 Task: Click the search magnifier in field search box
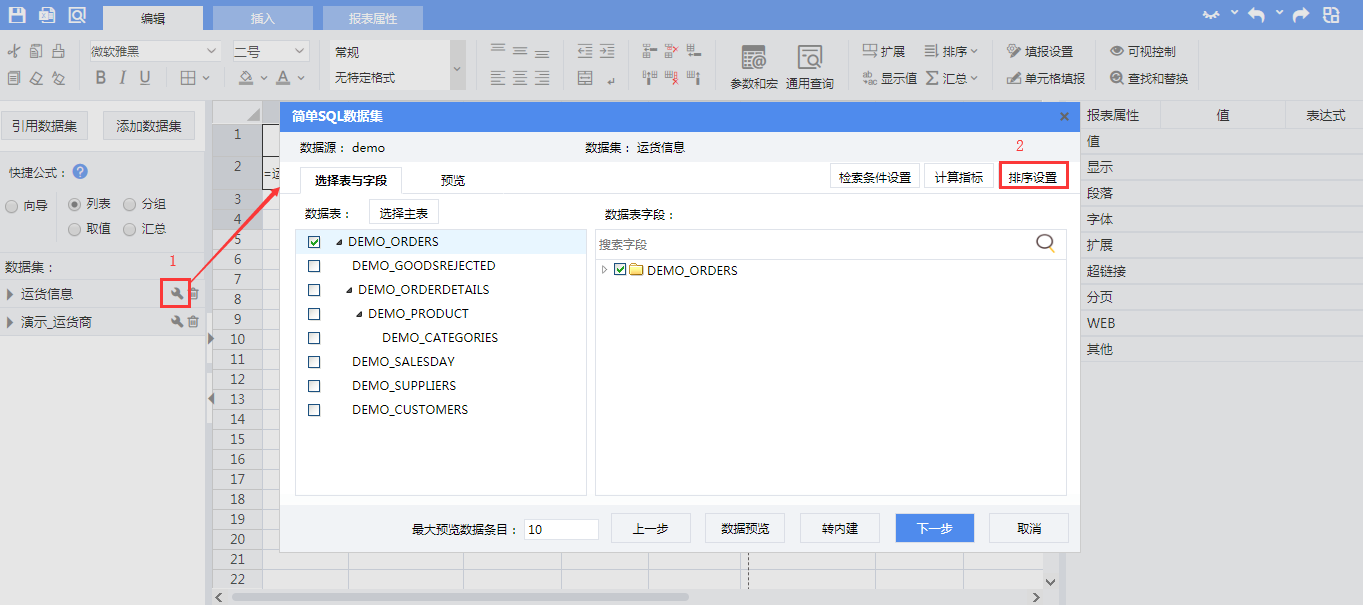[1045, 243]
